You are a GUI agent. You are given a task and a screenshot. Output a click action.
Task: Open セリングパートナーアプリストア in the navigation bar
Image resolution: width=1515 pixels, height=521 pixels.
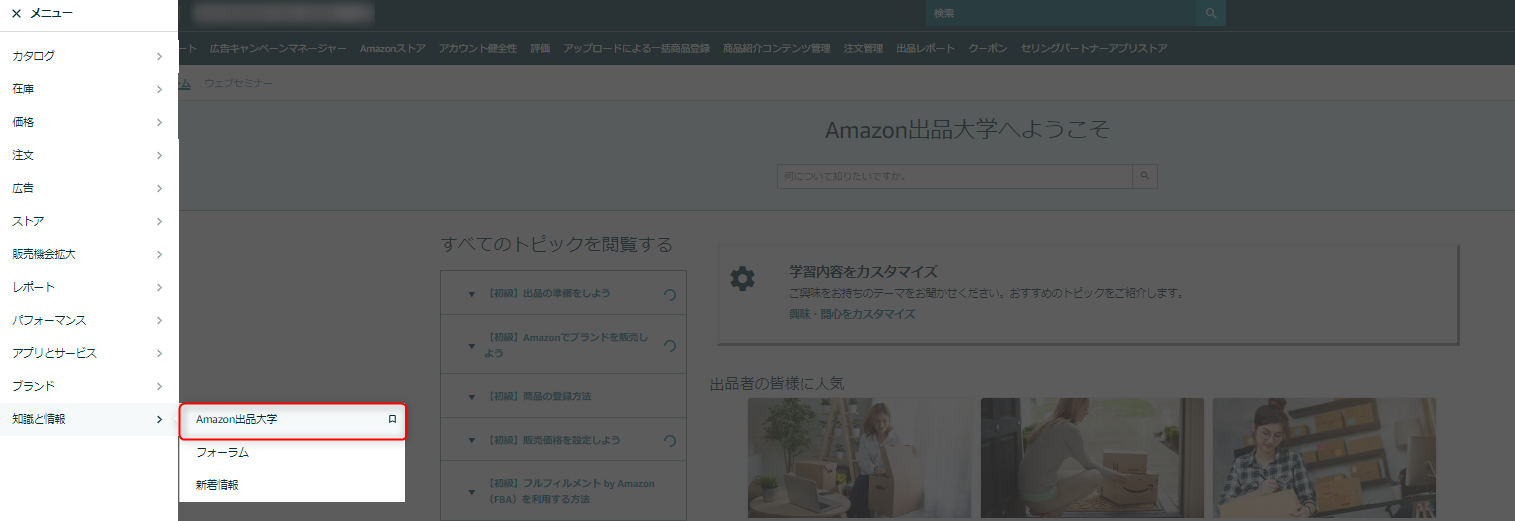(1094, 48)
